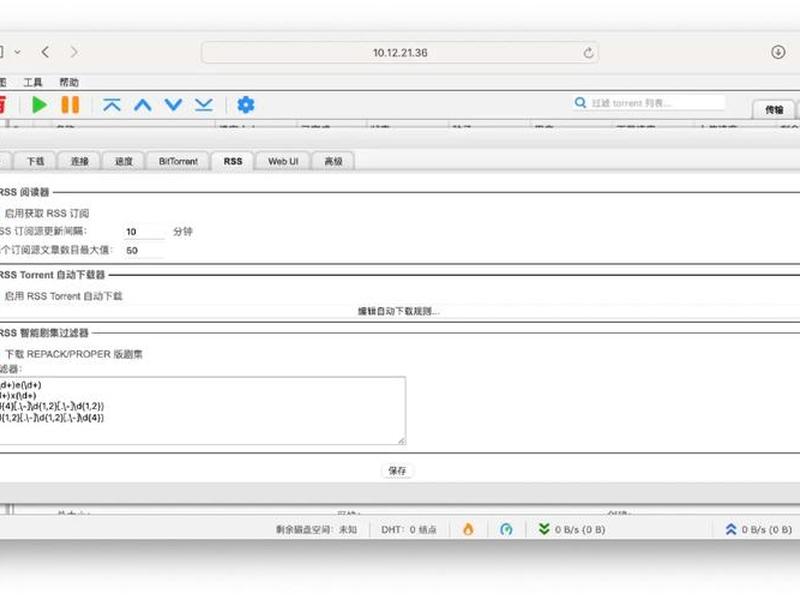800x600 pixels.
Task: Switch to the 高级 options tab
Action: 333,161
